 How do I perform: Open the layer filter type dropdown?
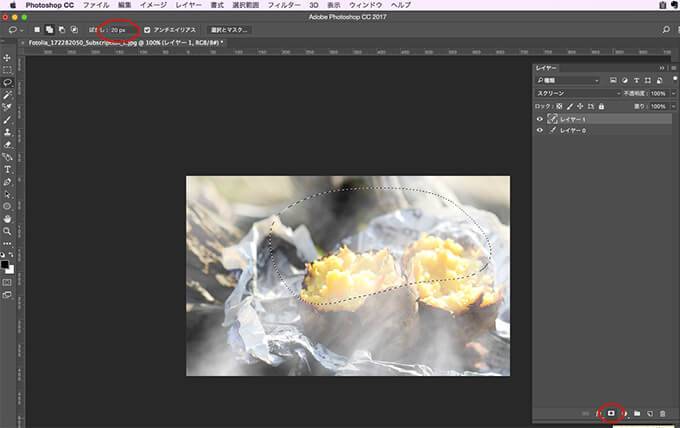point(567,81)
